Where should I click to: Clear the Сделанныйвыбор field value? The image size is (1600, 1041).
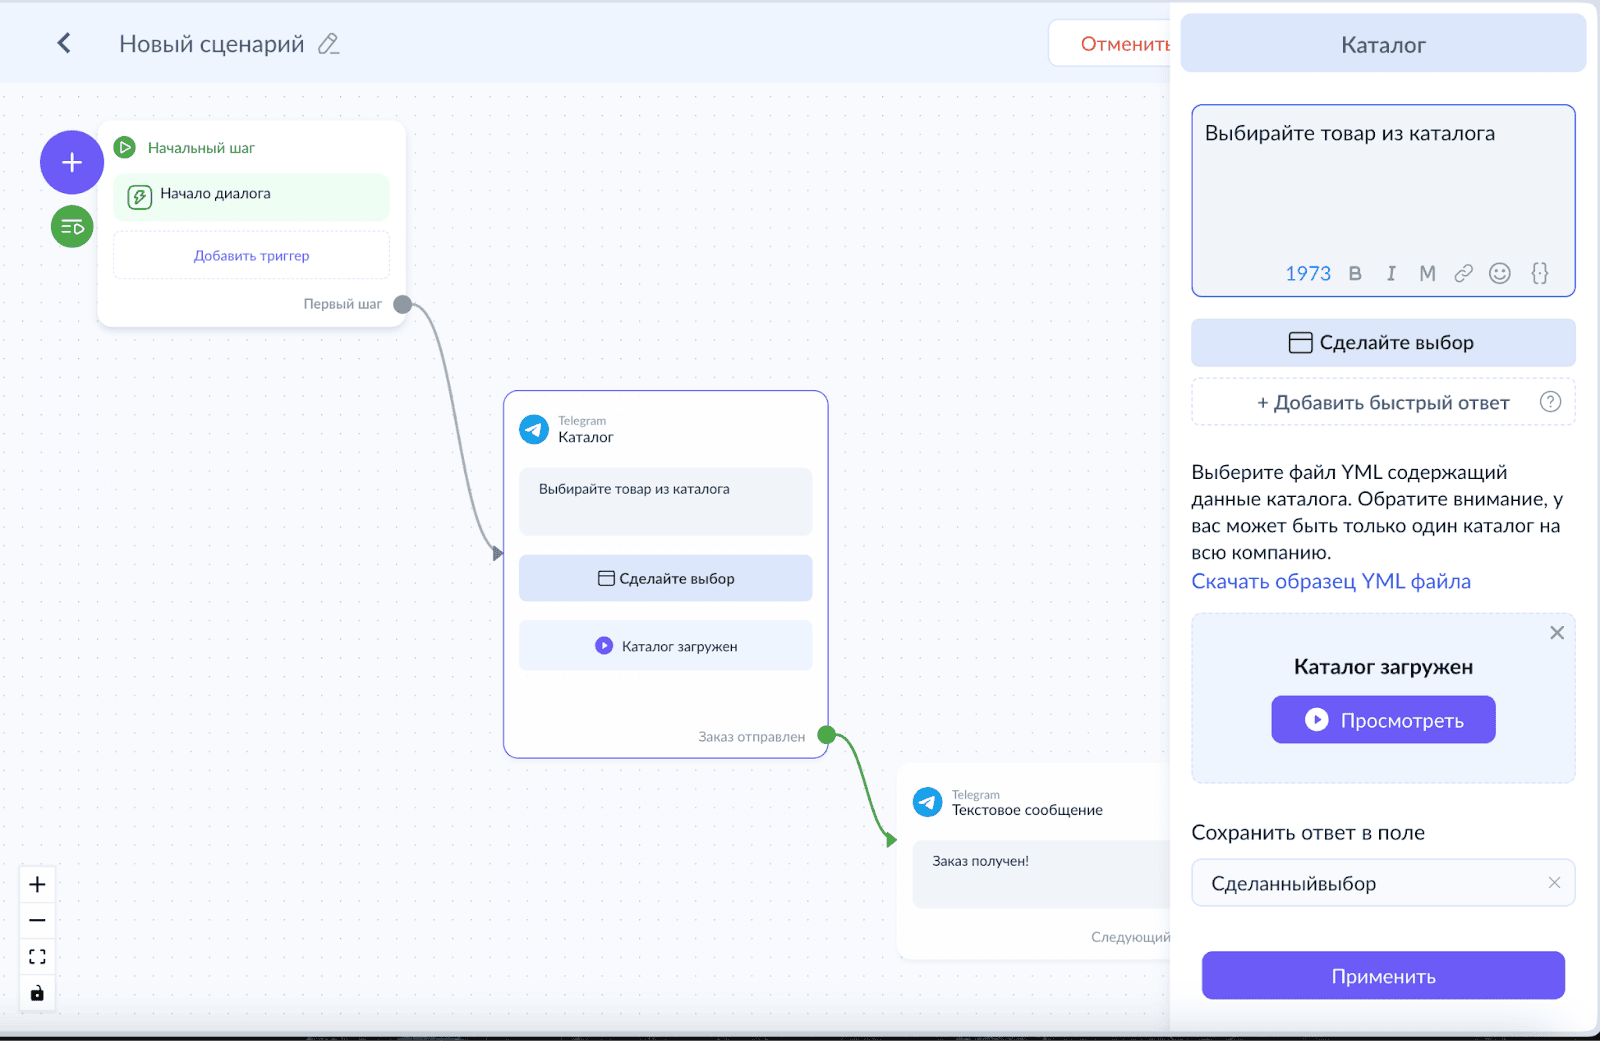[x=1554, y=882]
